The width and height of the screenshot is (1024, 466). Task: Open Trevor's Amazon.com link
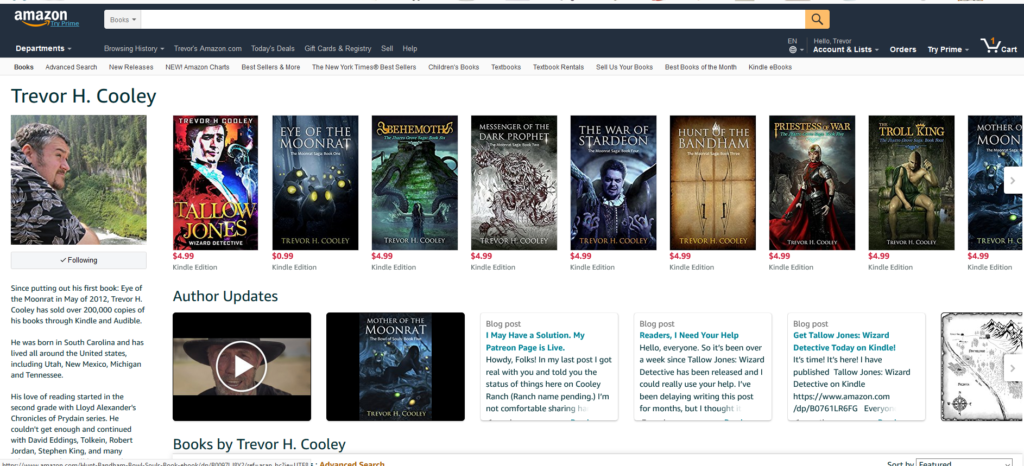click(208, 49)
